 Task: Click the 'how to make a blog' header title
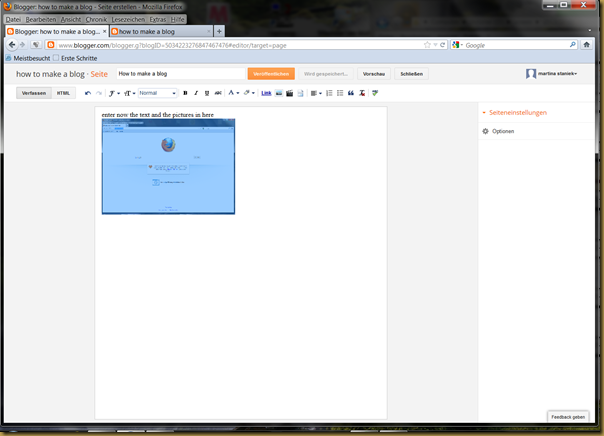(50, 74)
